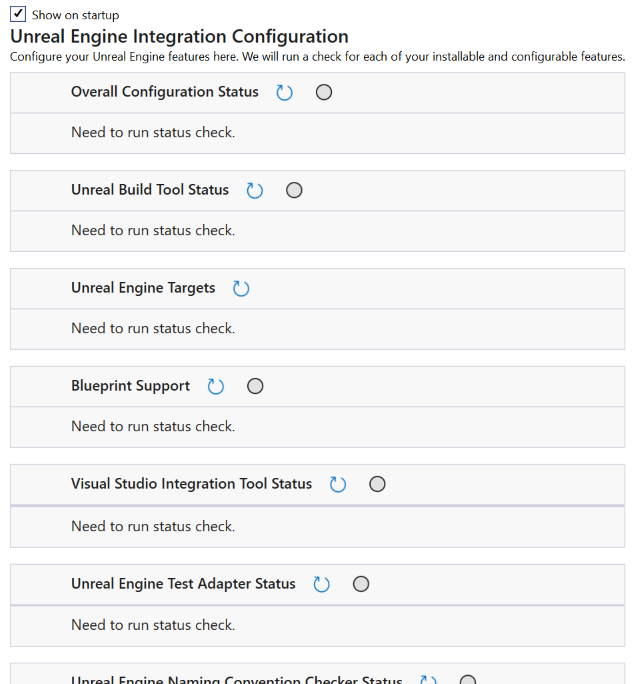Refresh the Unreal Engine Targets check
Screen dimensions: 634x684
(241, 288)
